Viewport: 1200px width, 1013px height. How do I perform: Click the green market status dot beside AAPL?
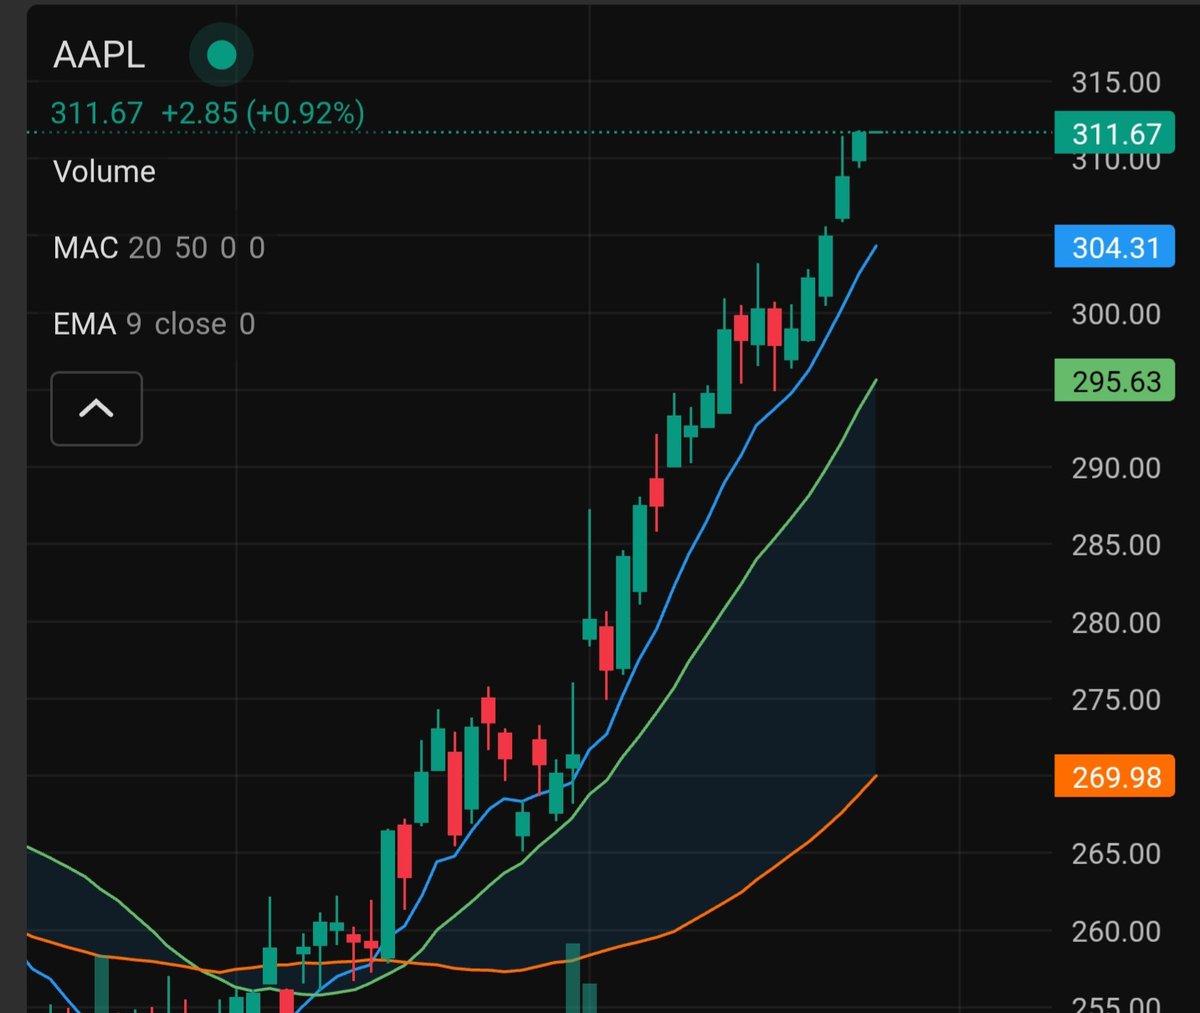coord(221,54)
